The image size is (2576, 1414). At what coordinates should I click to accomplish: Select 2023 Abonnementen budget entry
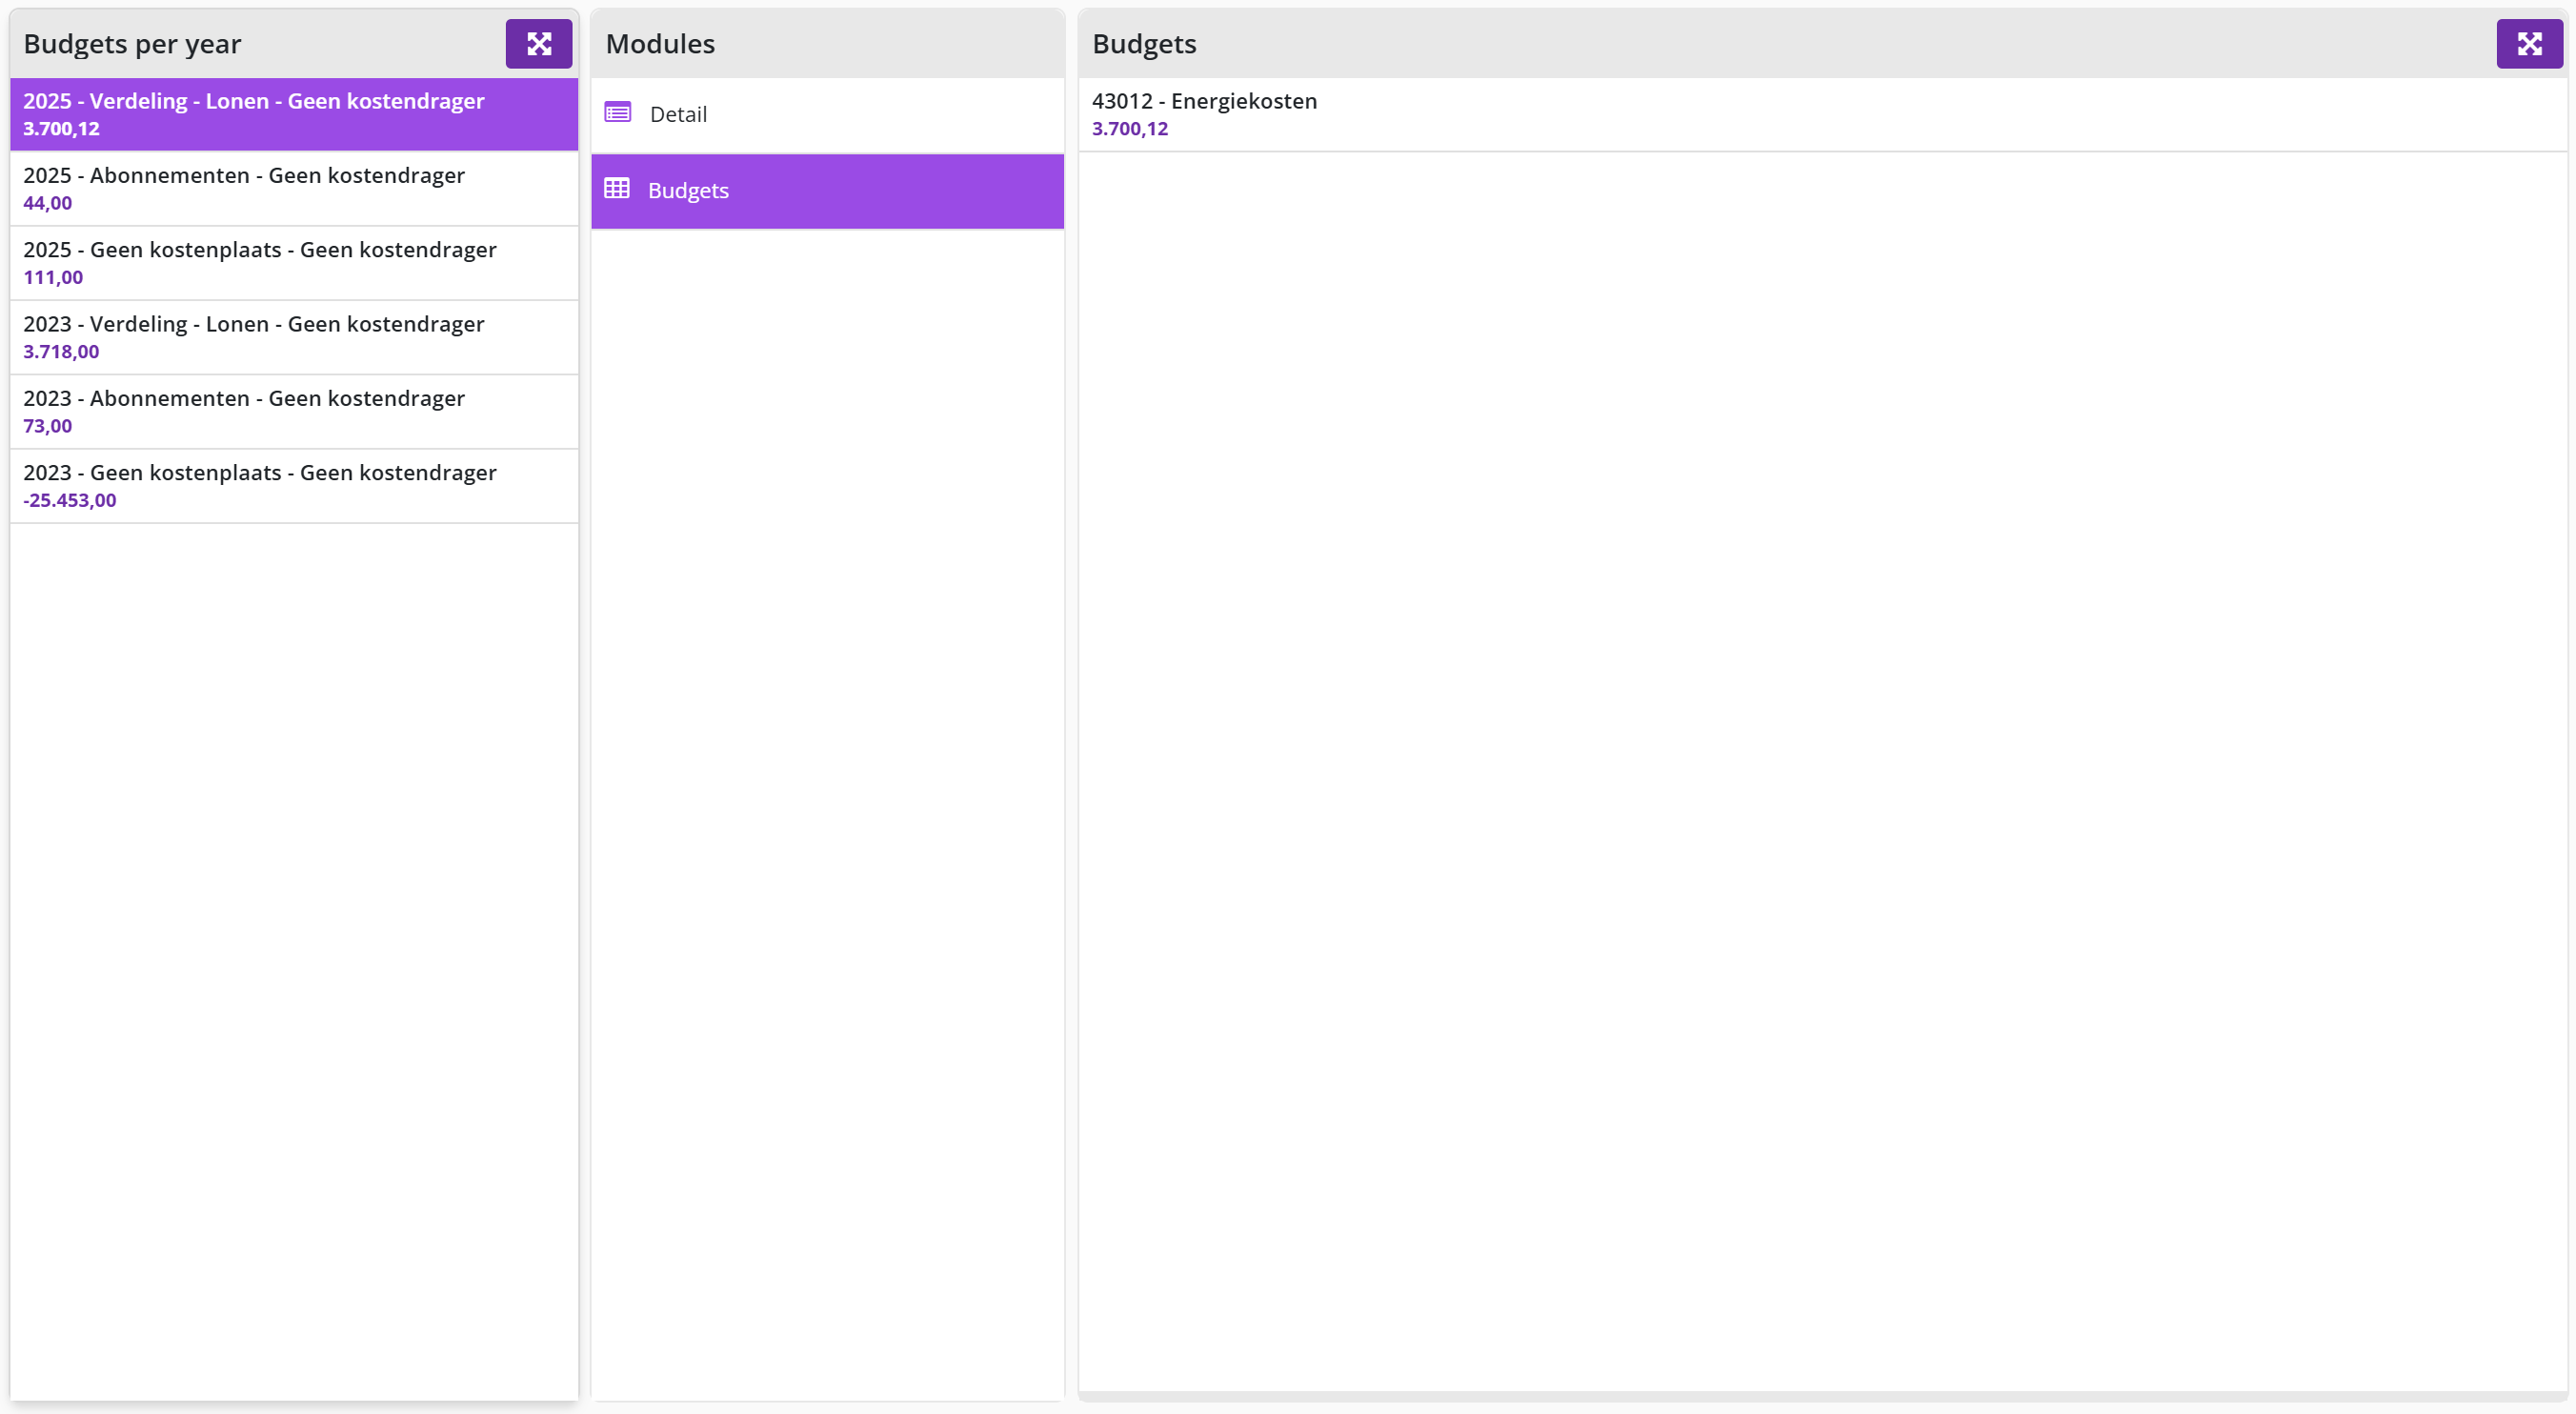click(x=294, y=412)
